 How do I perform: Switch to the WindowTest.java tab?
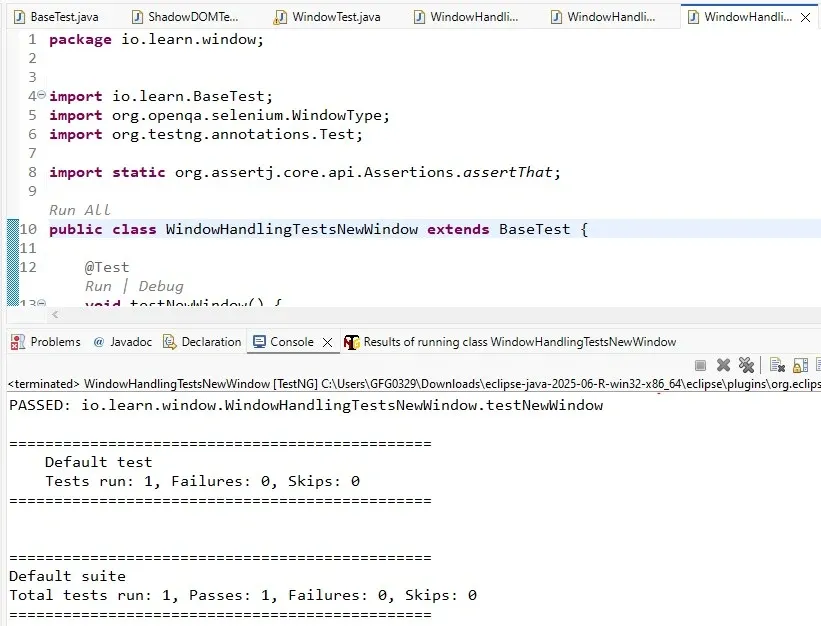coord(328,17)
